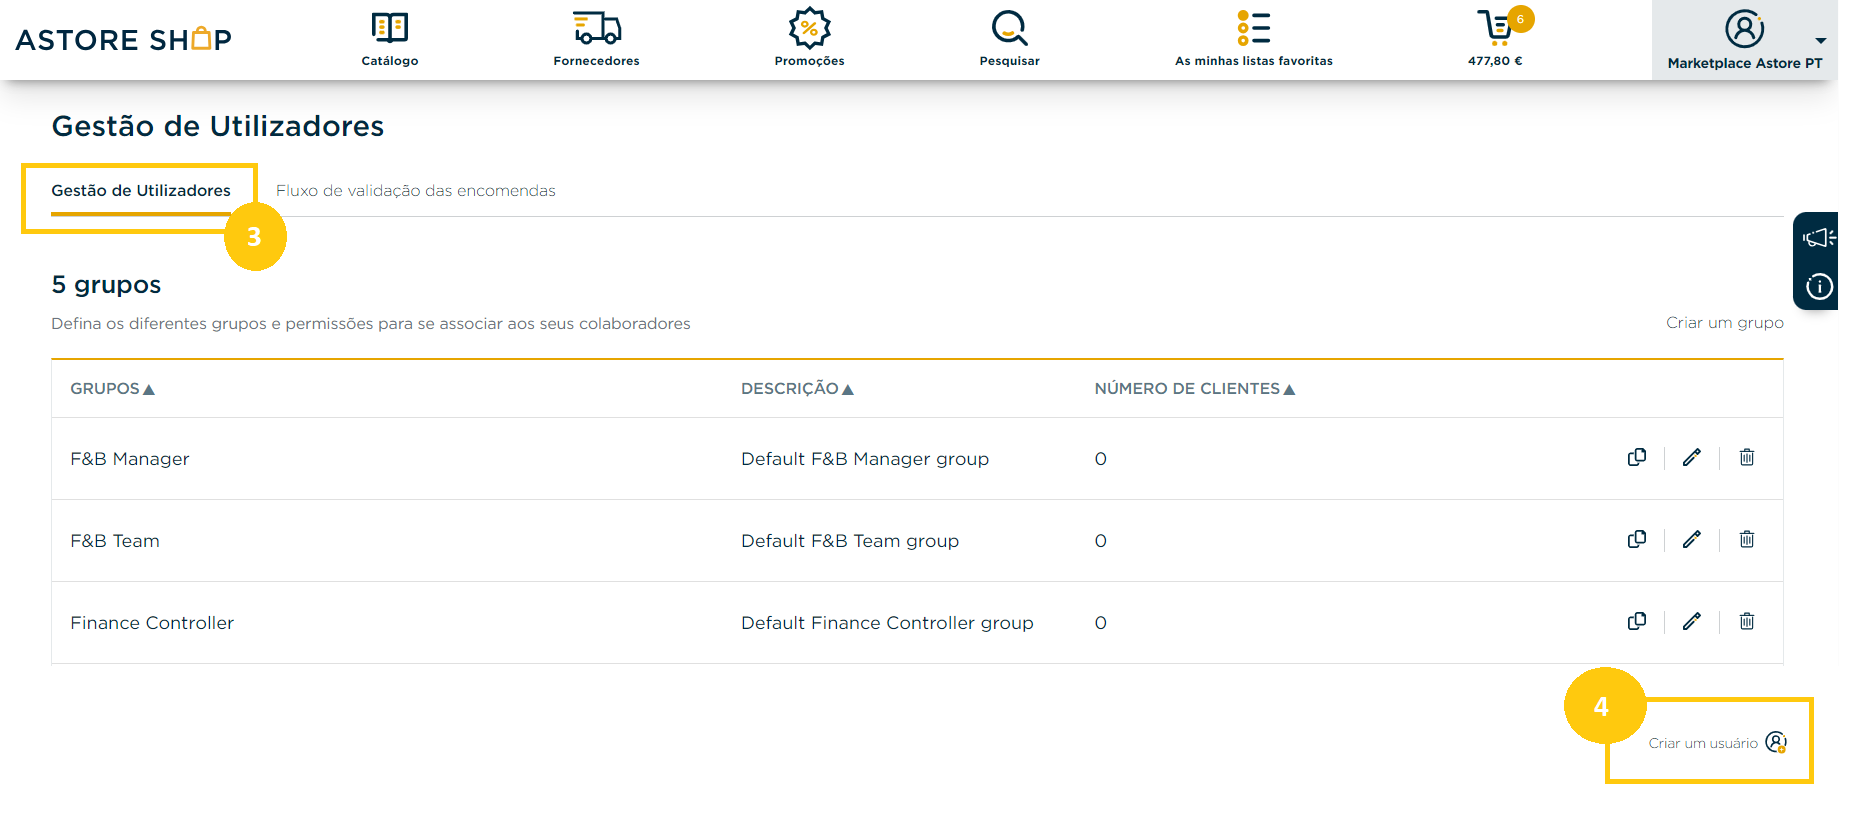Click the client count in Finance Controller row

coord(1101,623)
